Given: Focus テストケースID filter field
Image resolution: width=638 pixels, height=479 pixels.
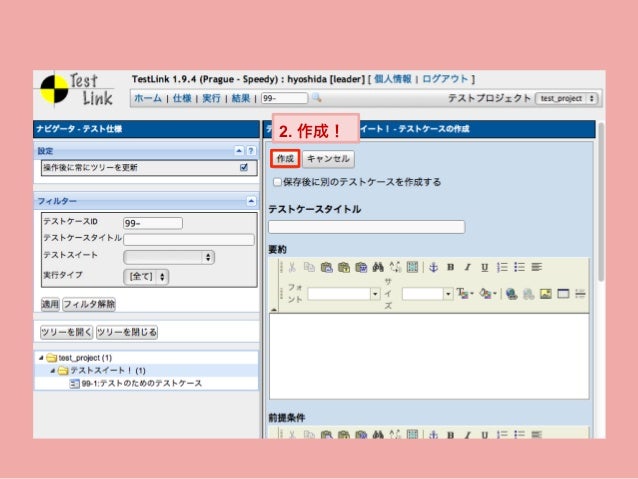Looking at the screenshot, I should (x=153, y=223).
